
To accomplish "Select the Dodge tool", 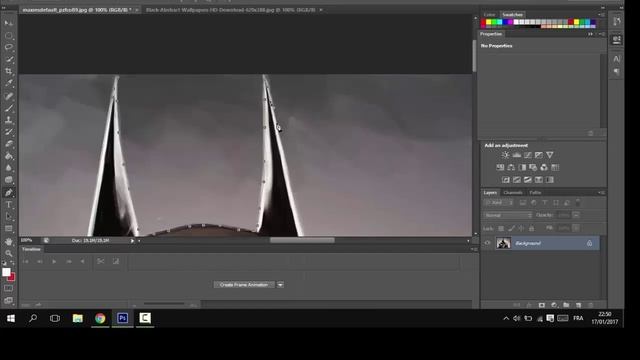I will point(9,180).
